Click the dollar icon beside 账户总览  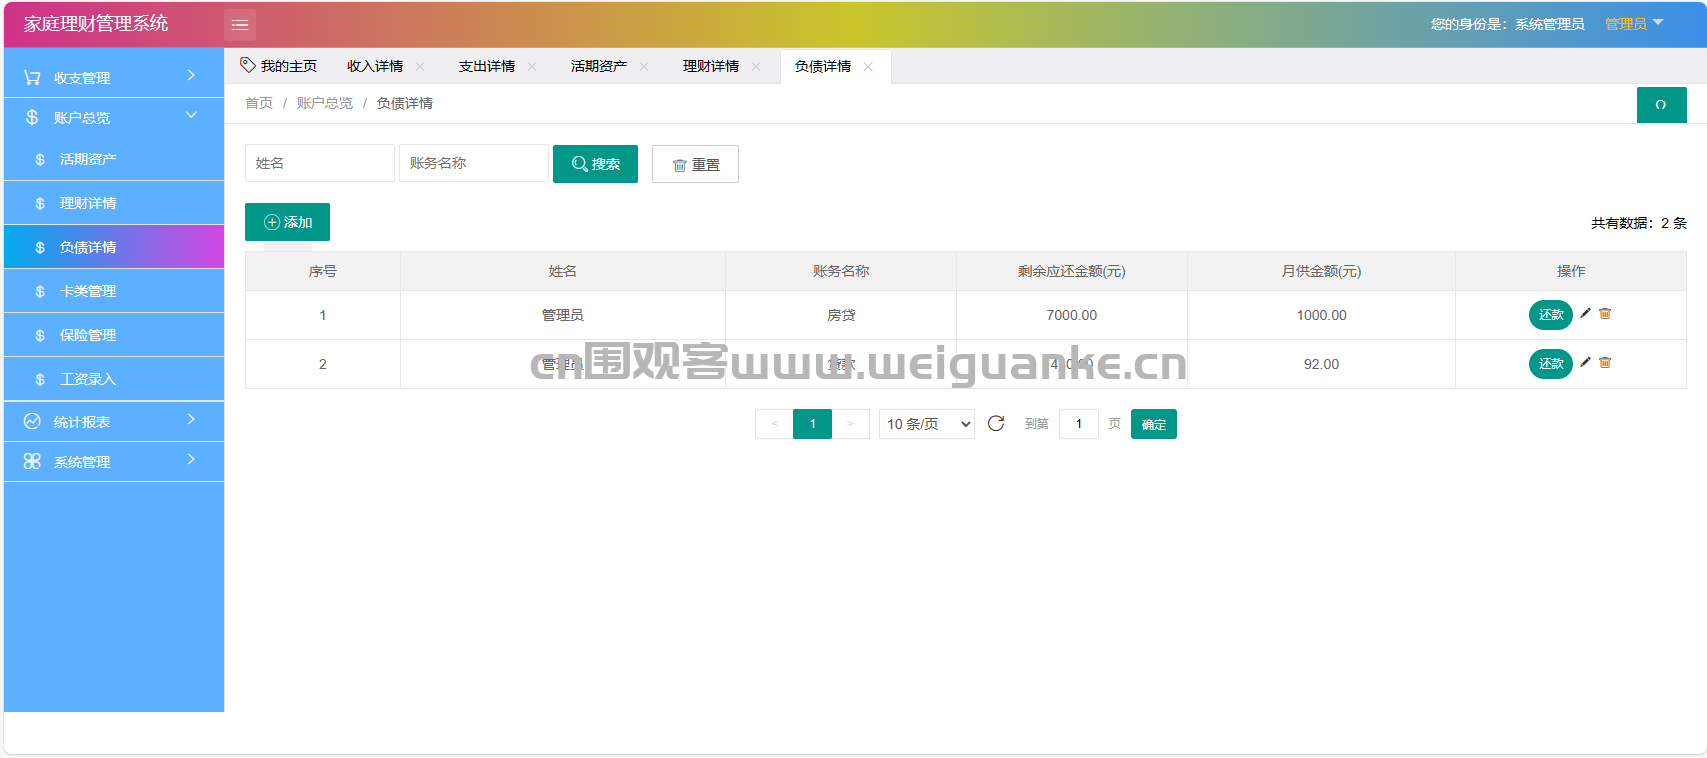click(32, 117)
